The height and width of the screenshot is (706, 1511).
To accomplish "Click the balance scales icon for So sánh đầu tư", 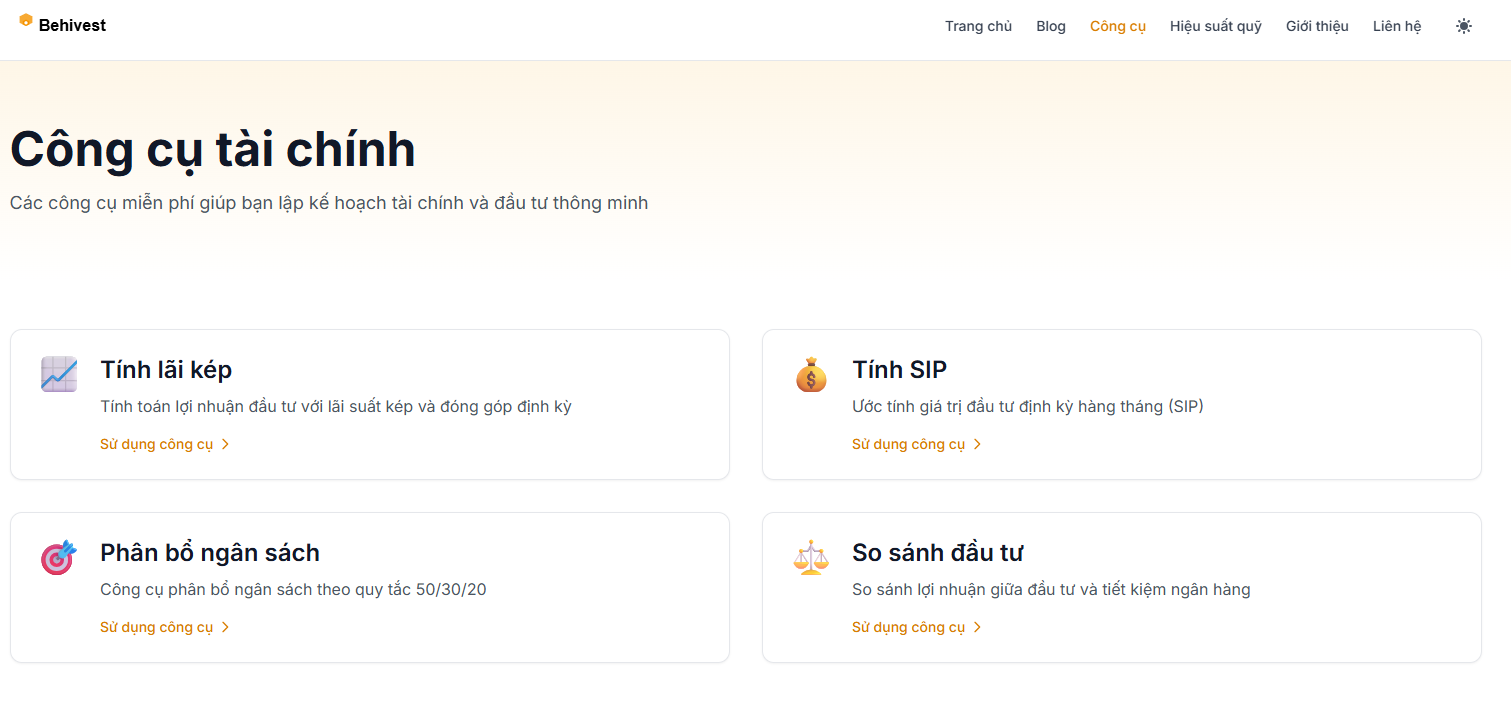I will click(810, 557).
